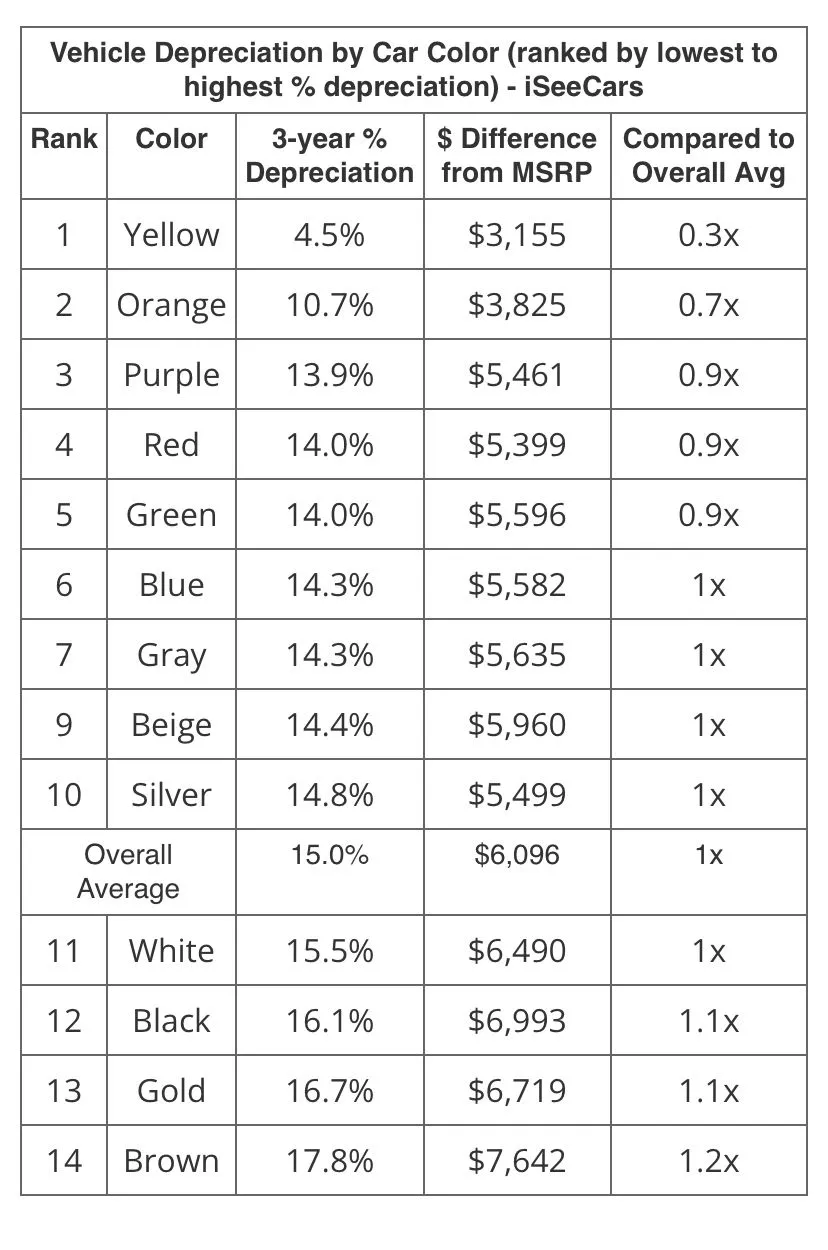Click the Purple row's $5,461 value

click(x=517, y=374)
